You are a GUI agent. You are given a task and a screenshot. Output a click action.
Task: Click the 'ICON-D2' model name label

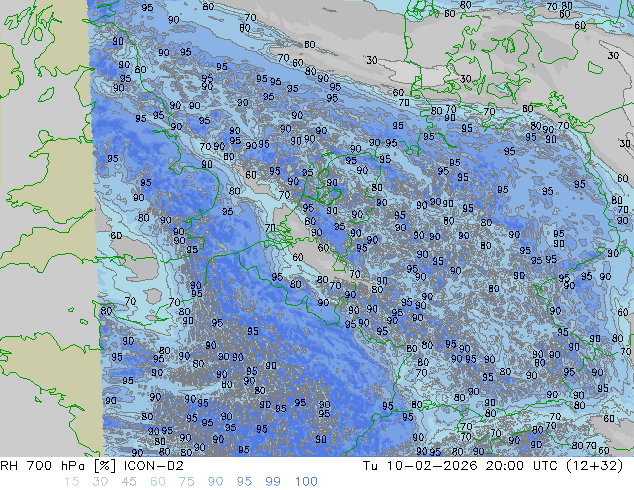(154, 466)
